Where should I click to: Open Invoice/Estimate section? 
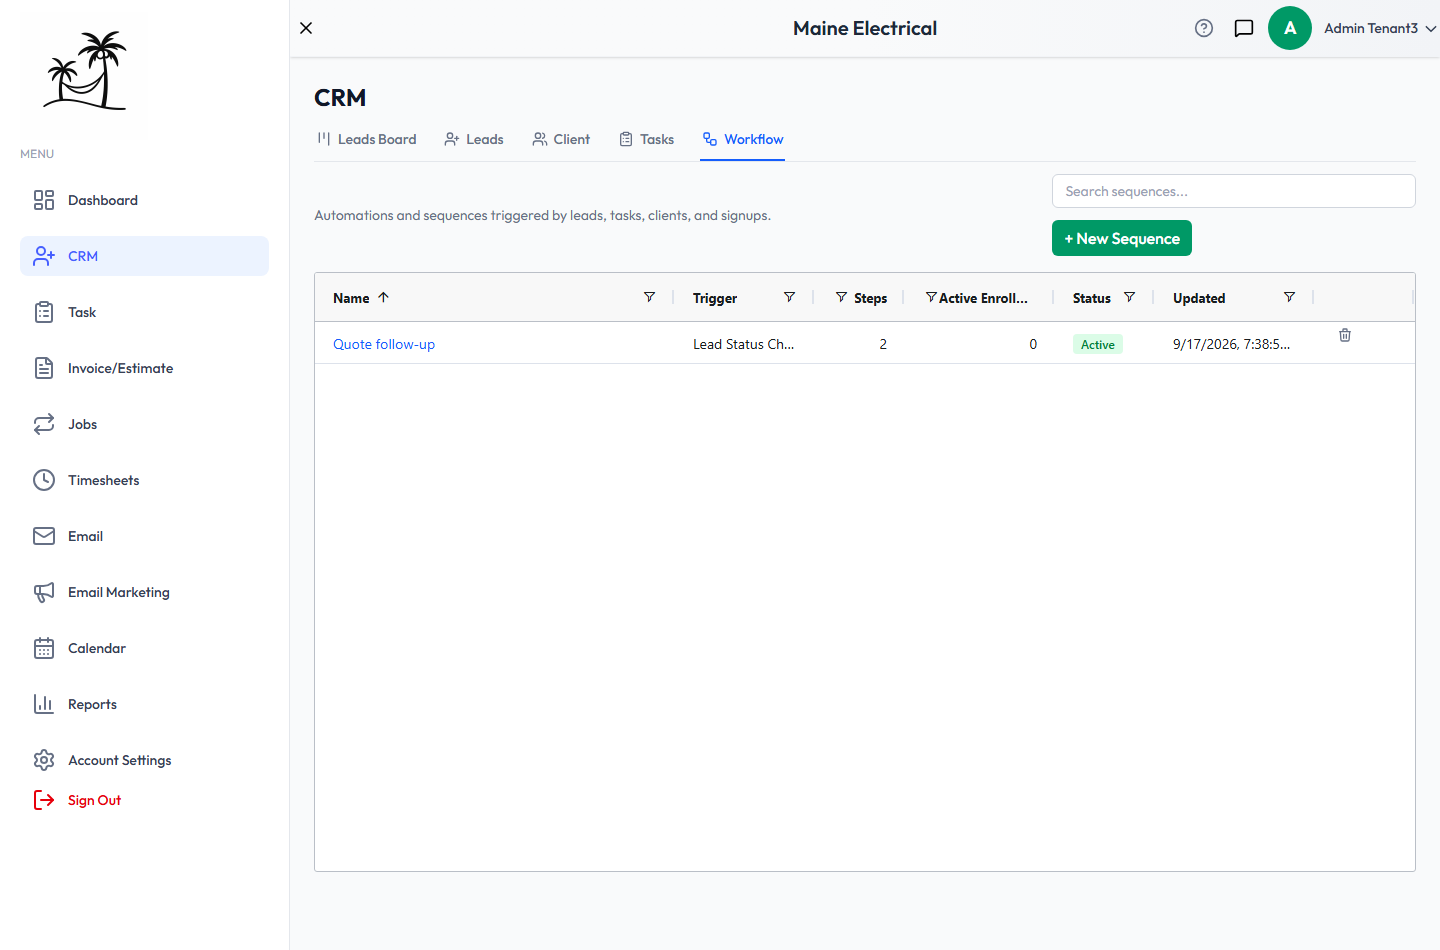tap(144, 368)
